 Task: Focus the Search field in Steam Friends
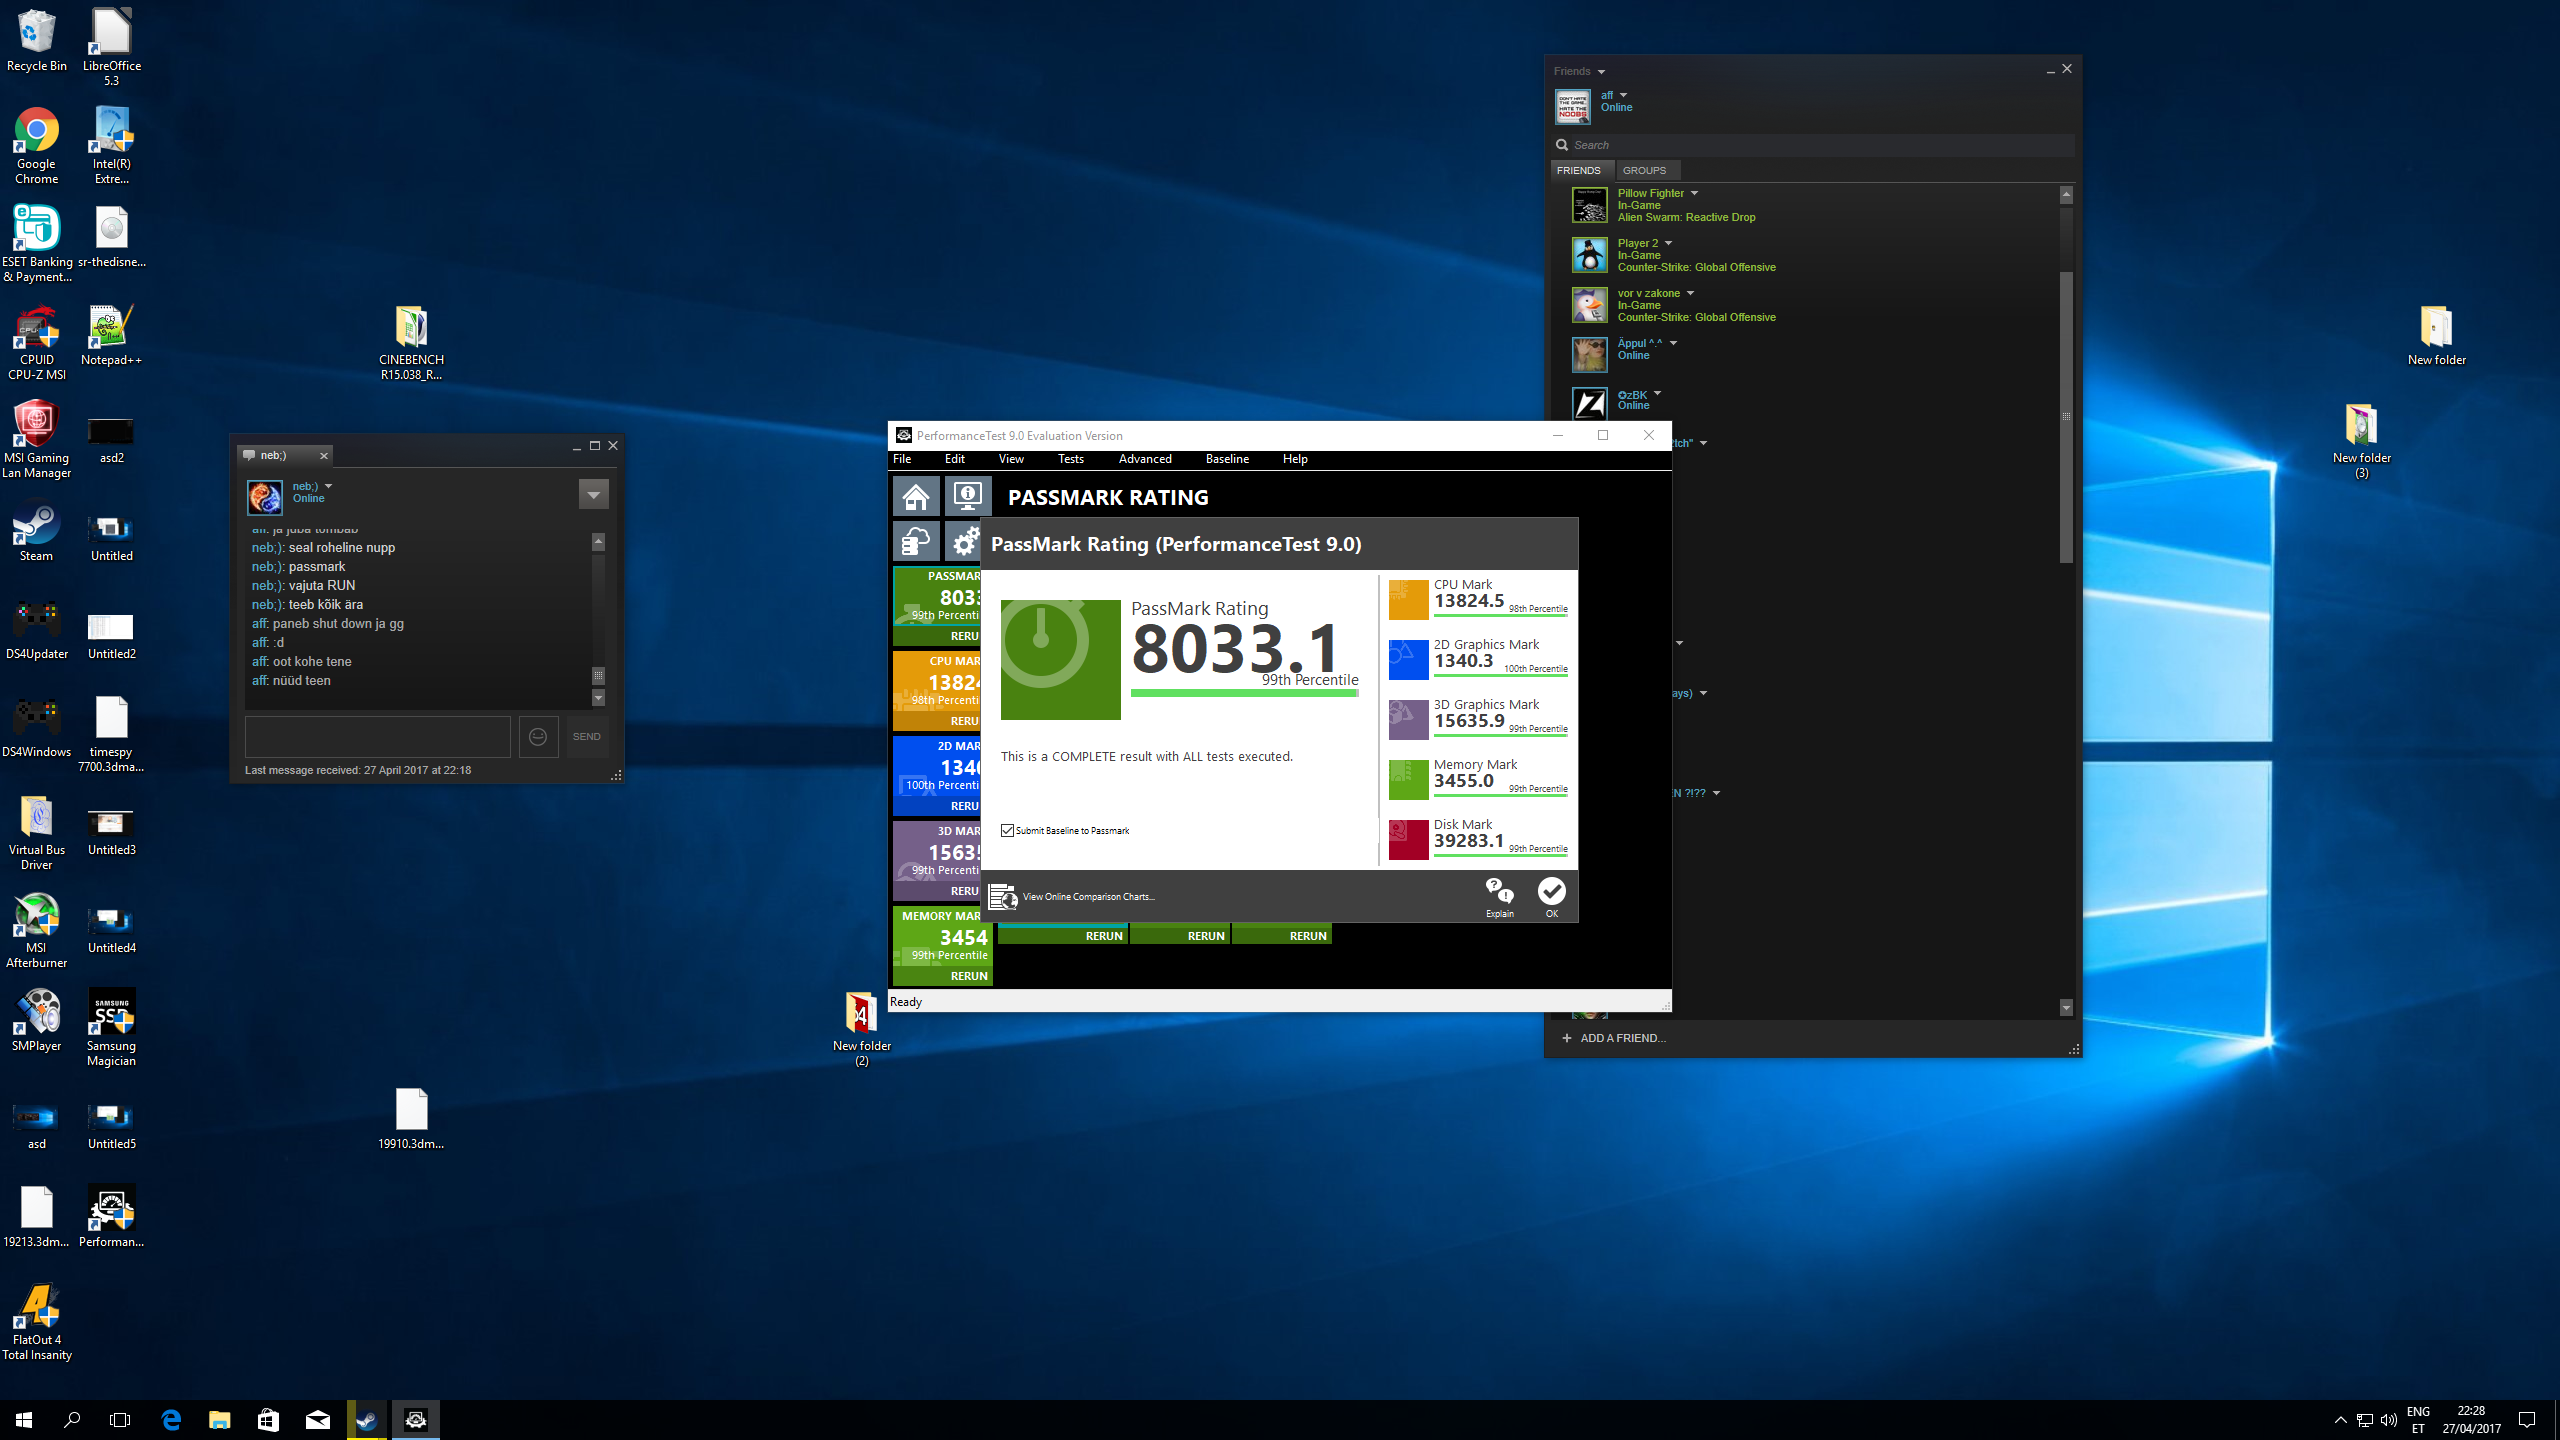coord(1813,145)
